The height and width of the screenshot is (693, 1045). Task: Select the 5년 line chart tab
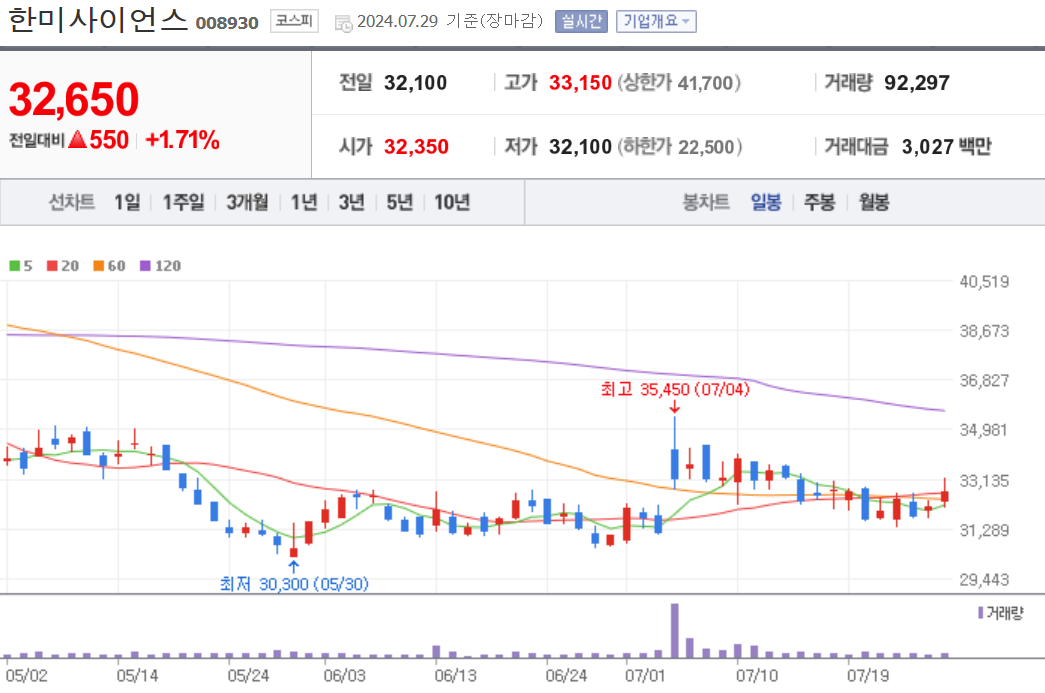point(400,202)
